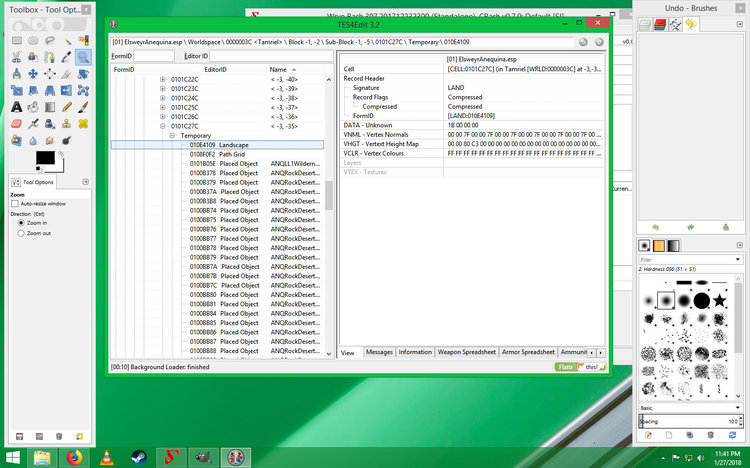
Task: Click the navigate forward button in TES4Edit
Action: [x=599, y=42]
